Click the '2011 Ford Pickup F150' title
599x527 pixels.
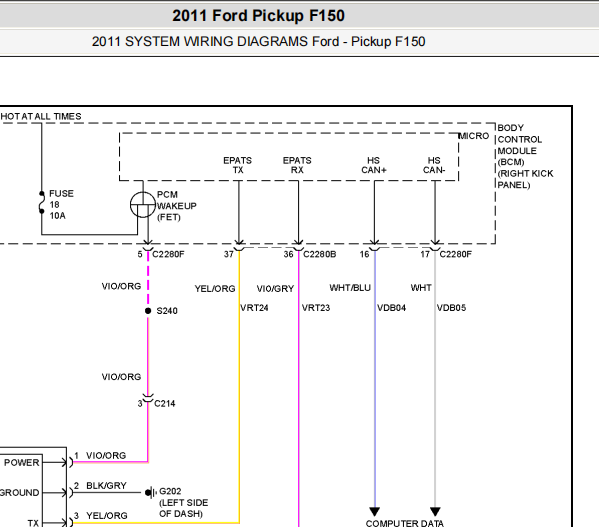coord(258,16)
